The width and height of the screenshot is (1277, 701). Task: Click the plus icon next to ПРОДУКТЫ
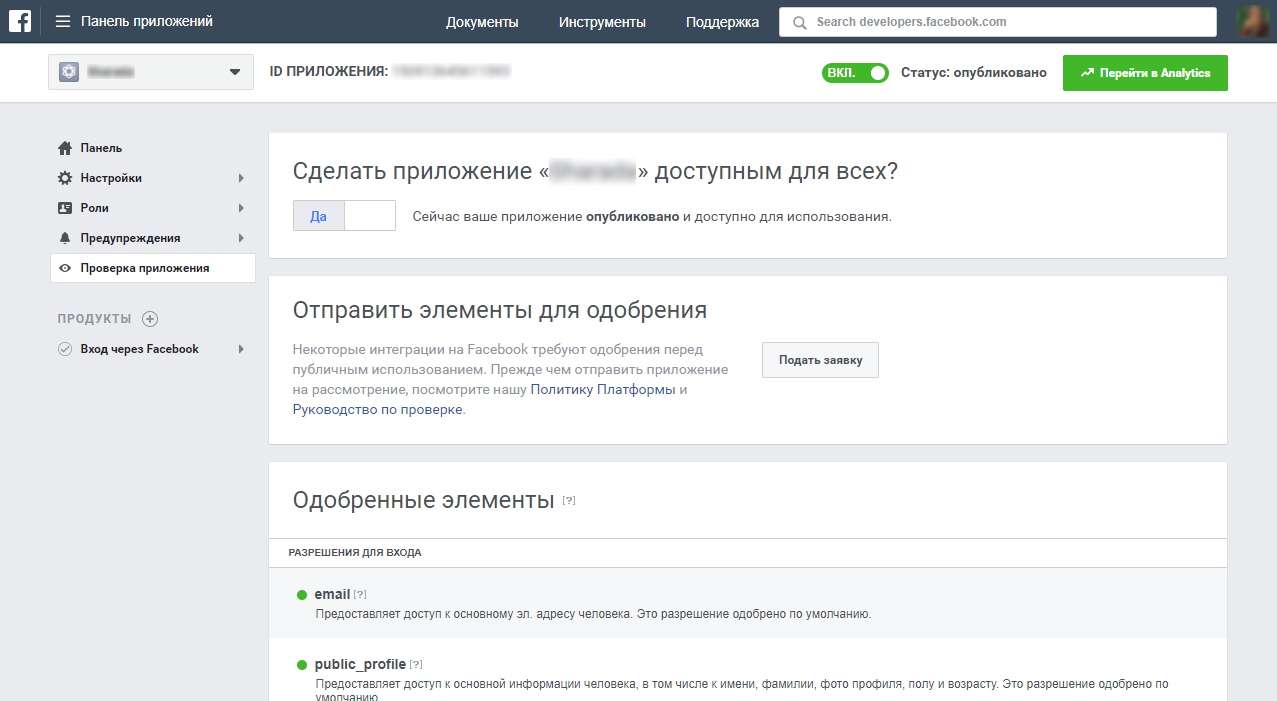tap(150, 319)
